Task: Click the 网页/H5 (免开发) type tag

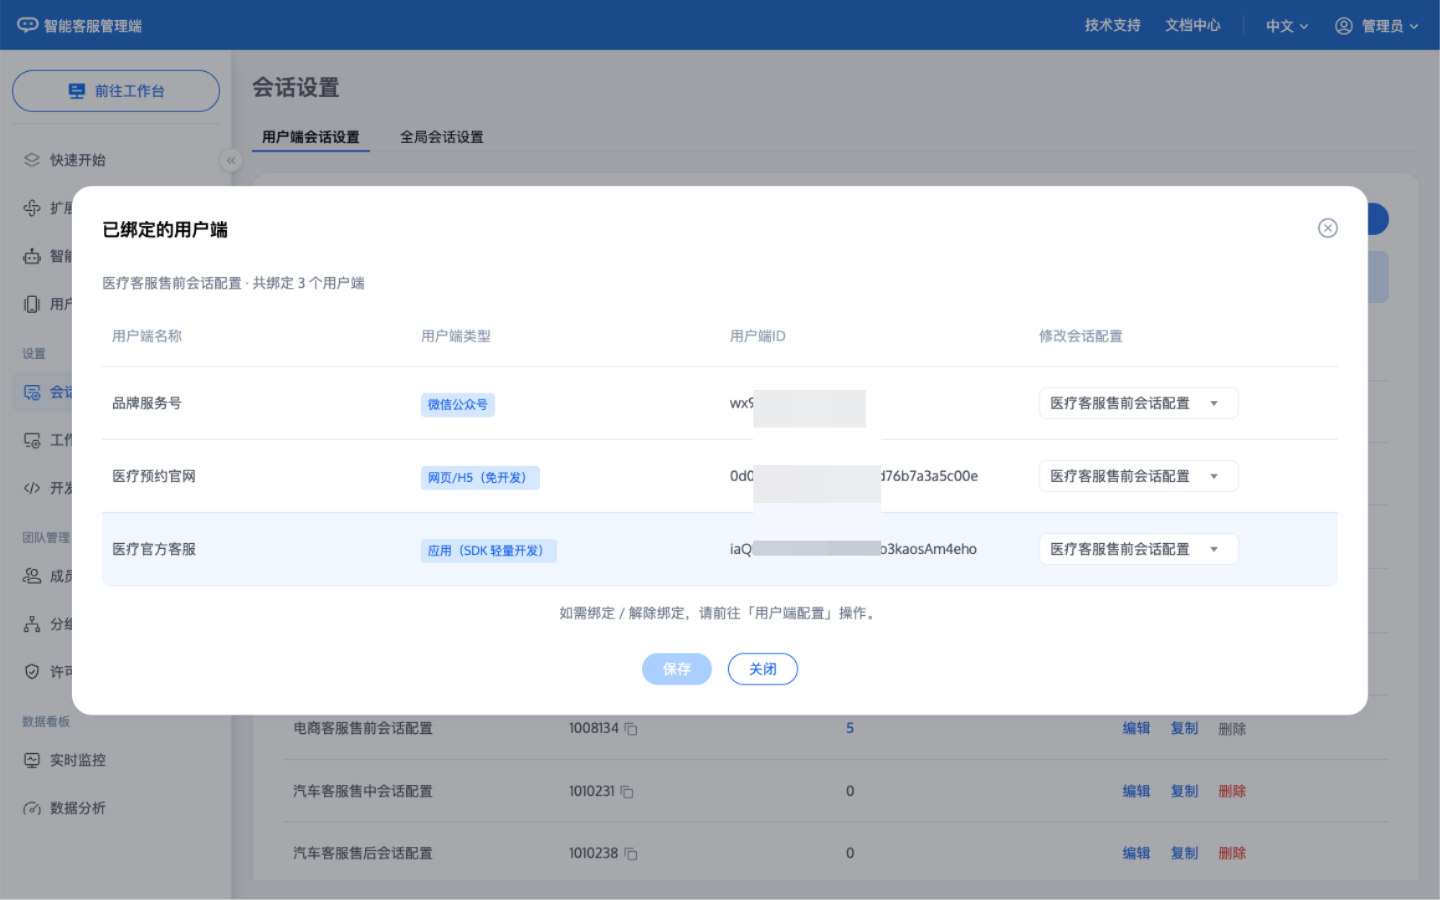Action: point(480,478)
